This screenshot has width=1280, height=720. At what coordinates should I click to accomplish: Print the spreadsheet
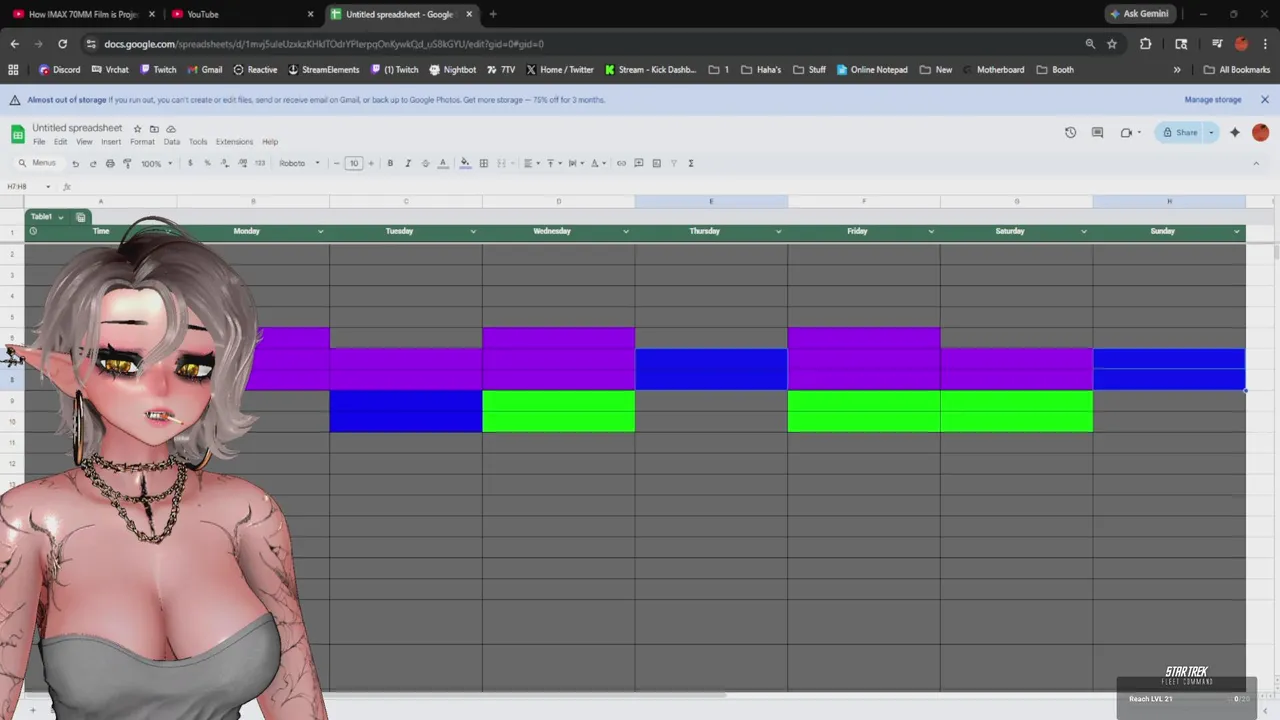pos(110,163)
